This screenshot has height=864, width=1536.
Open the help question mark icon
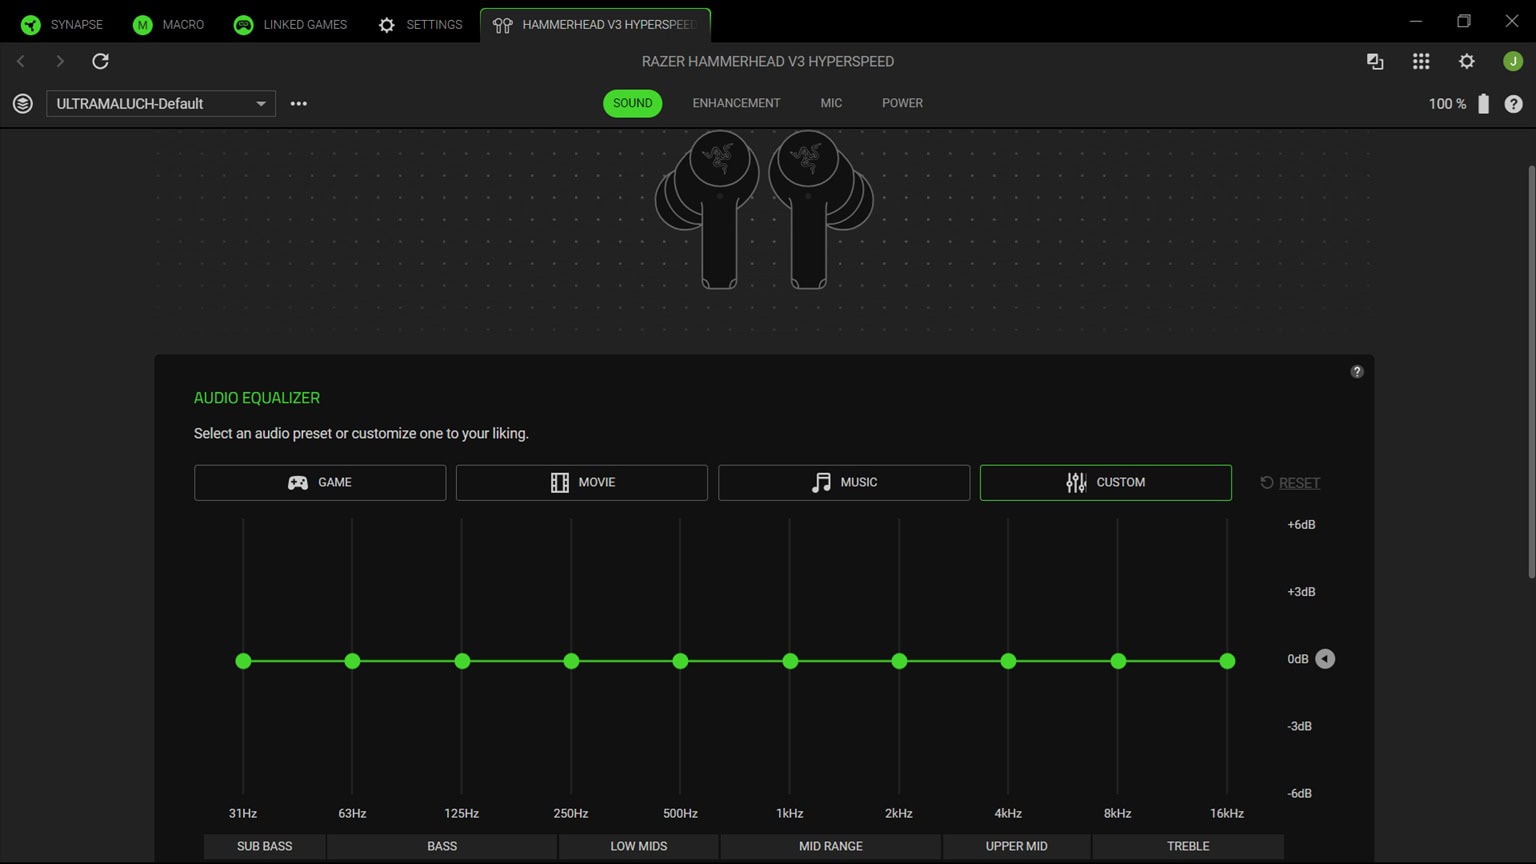(x=1513, y=104)
